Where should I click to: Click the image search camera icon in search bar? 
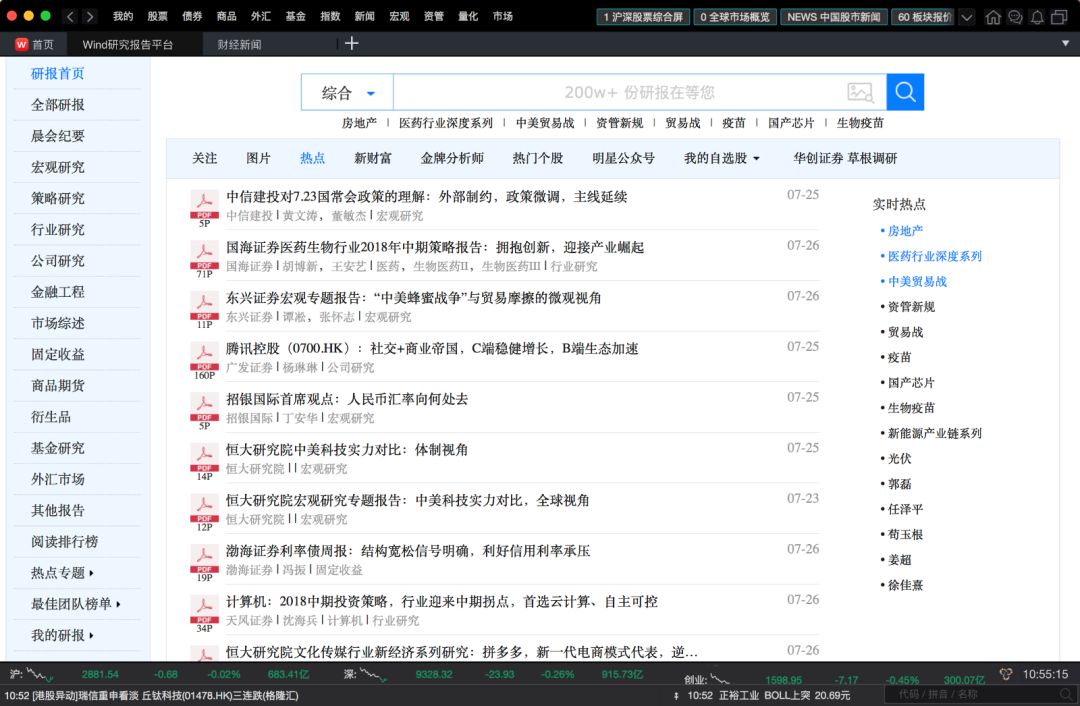click(x=861, y=91)
